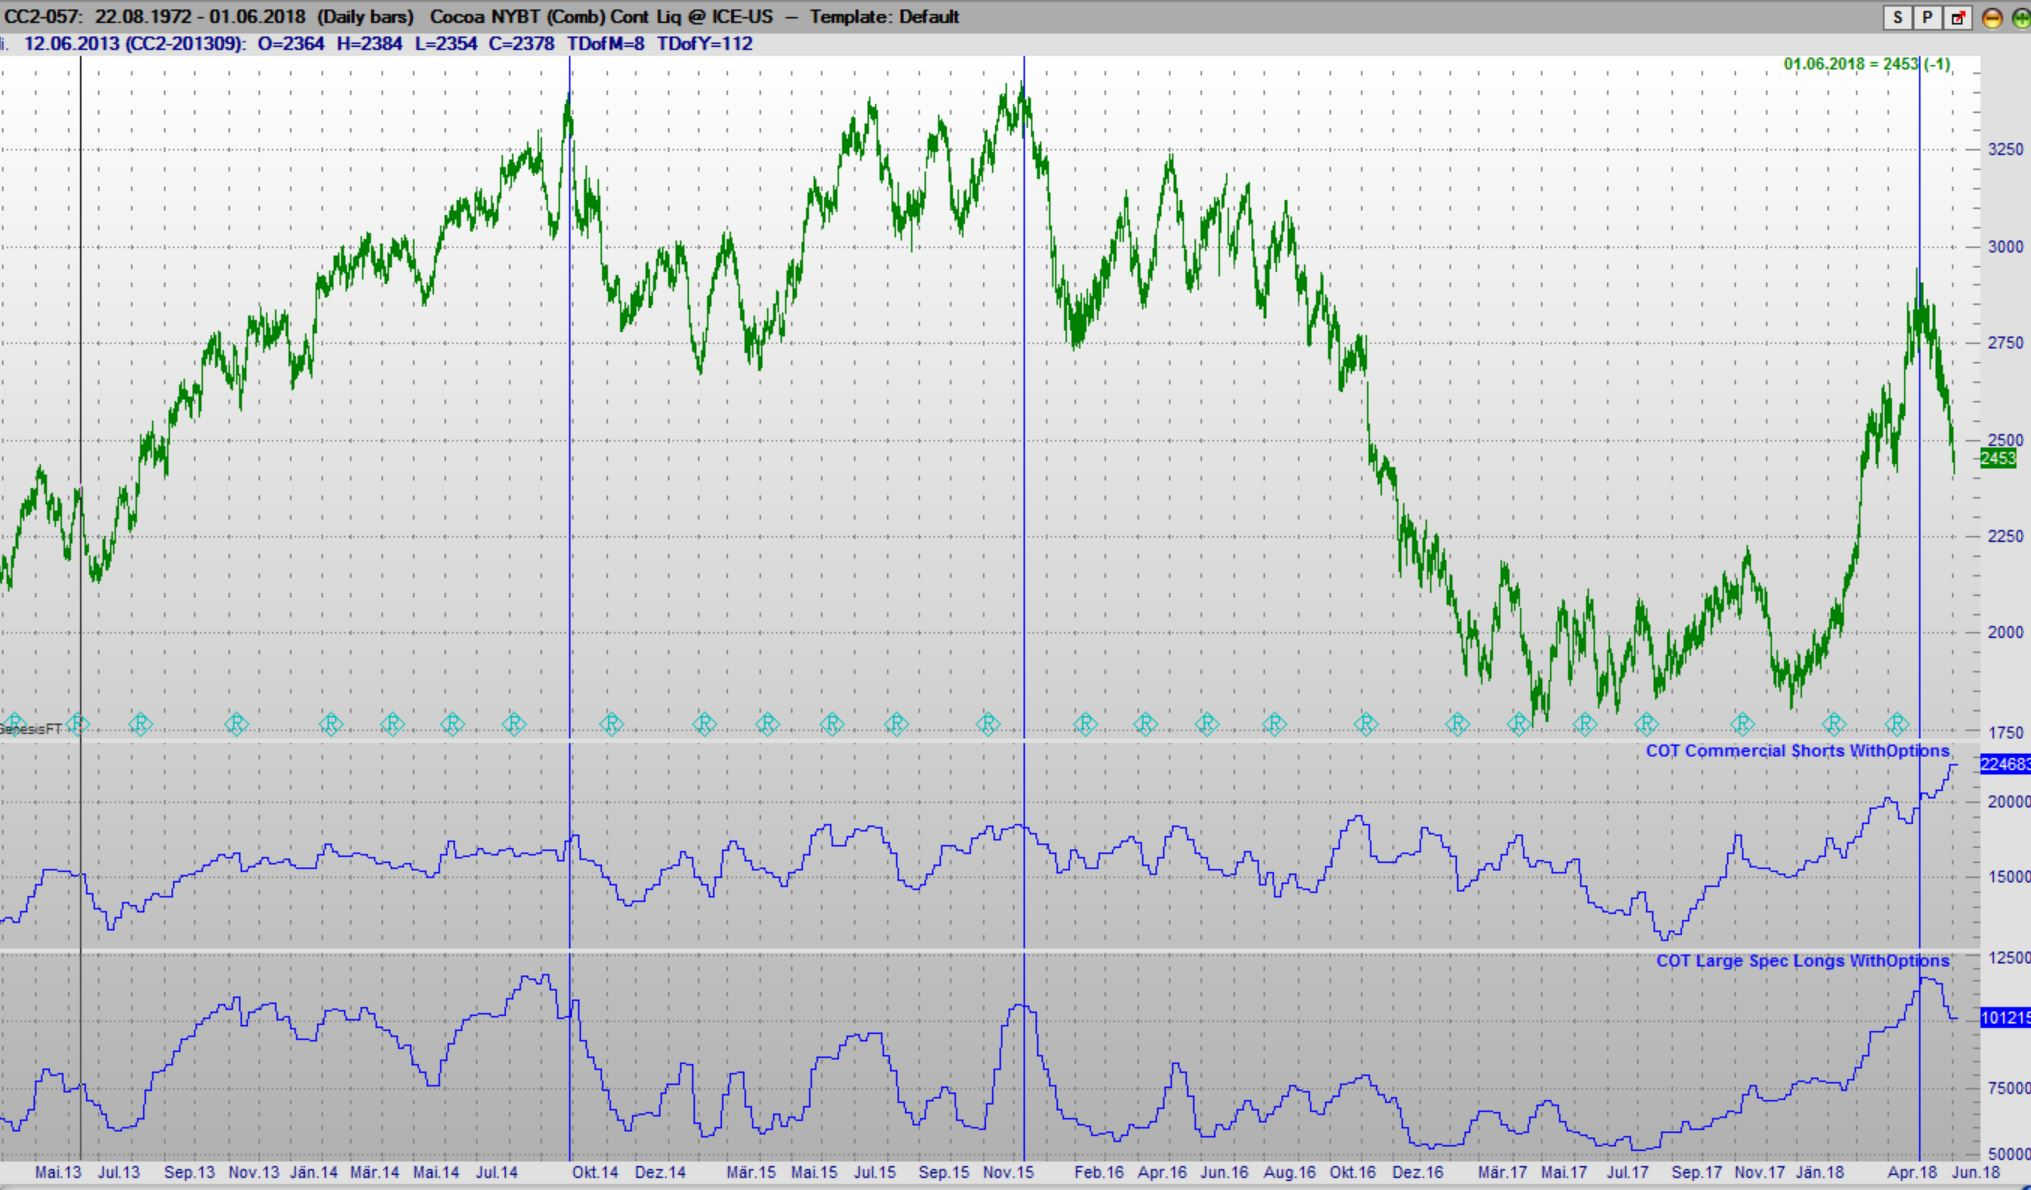Open the CC2-057 symbol field
The image size is (2031, 1190).
coord(40,16)
